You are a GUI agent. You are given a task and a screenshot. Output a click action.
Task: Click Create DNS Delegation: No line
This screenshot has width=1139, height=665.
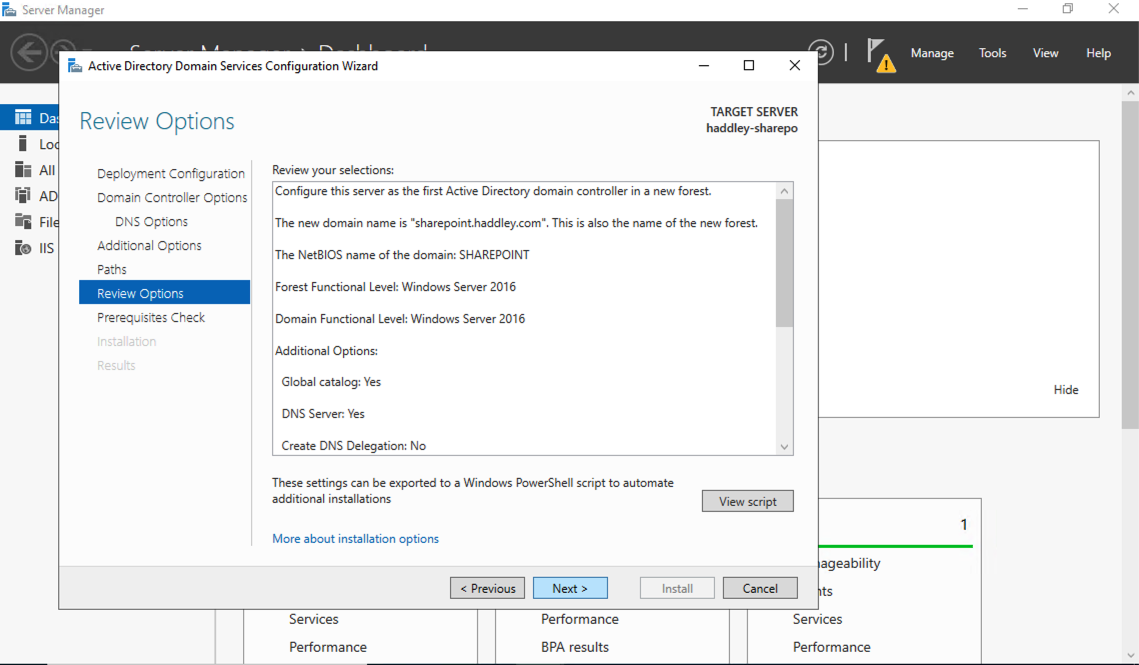pos(353,446)
